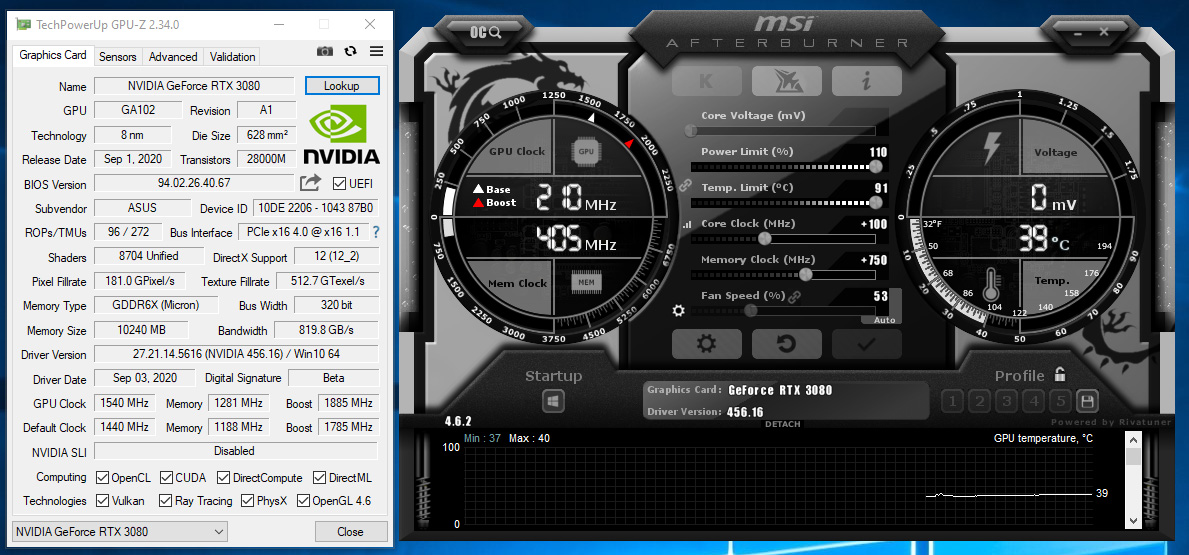The image size is (1189, 555).
Task: Click the monitor graph scrollbar down arrow
Action: (x=1133, y=521)
